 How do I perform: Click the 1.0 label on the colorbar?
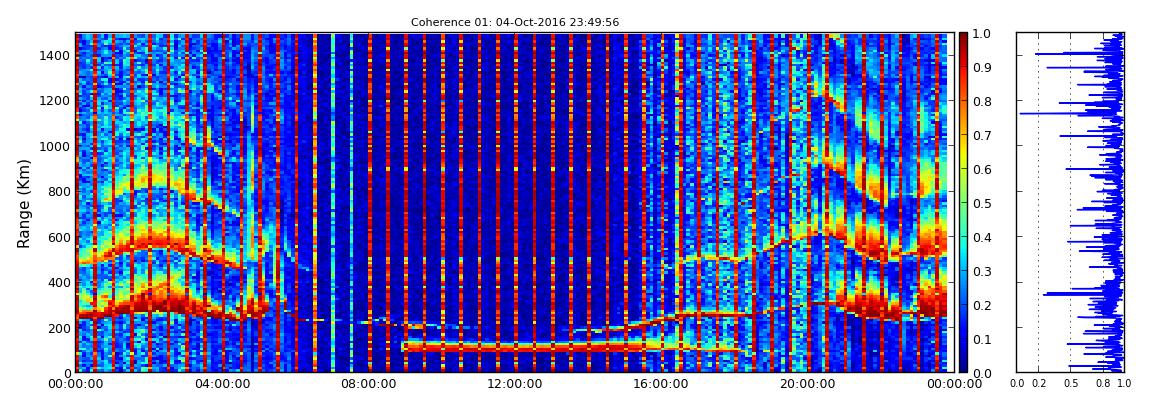tap(982, 34)
